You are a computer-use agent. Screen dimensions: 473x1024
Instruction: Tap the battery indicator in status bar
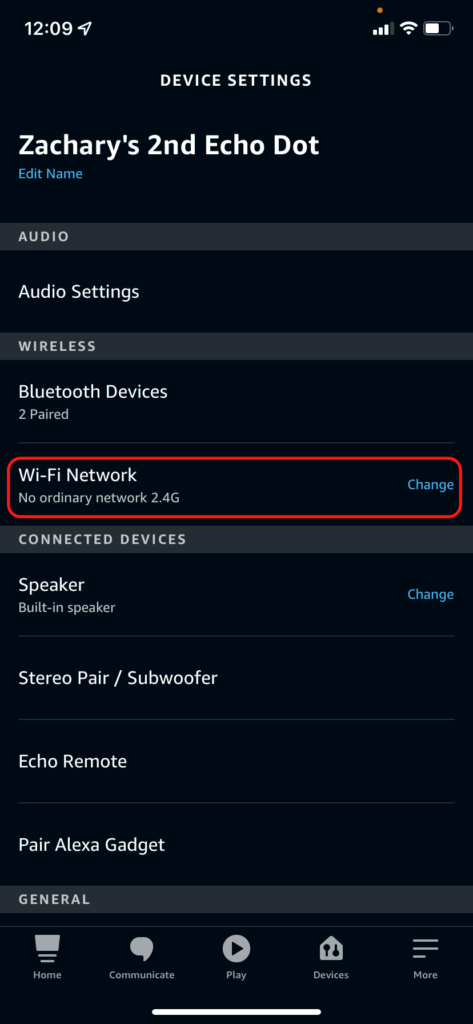pyautogui.click(x=438, y=28)
